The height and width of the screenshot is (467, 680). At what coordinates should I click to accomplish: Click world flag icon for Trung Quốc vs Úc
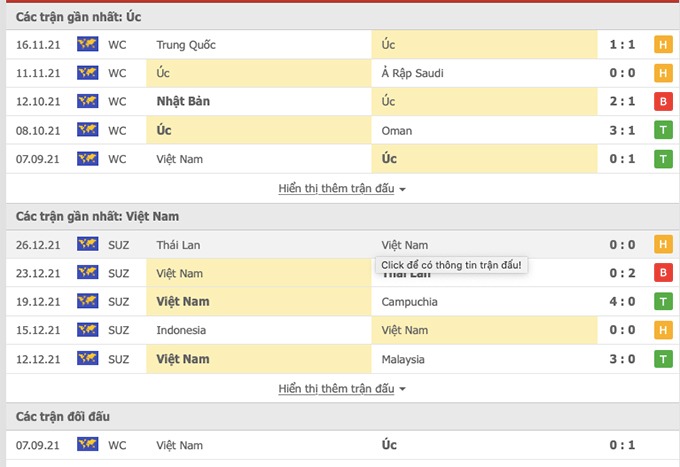point(86,45)
